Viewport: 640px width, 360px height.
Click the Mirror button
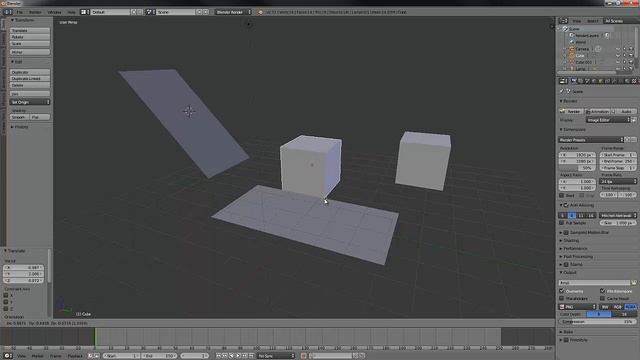point(30,52)
